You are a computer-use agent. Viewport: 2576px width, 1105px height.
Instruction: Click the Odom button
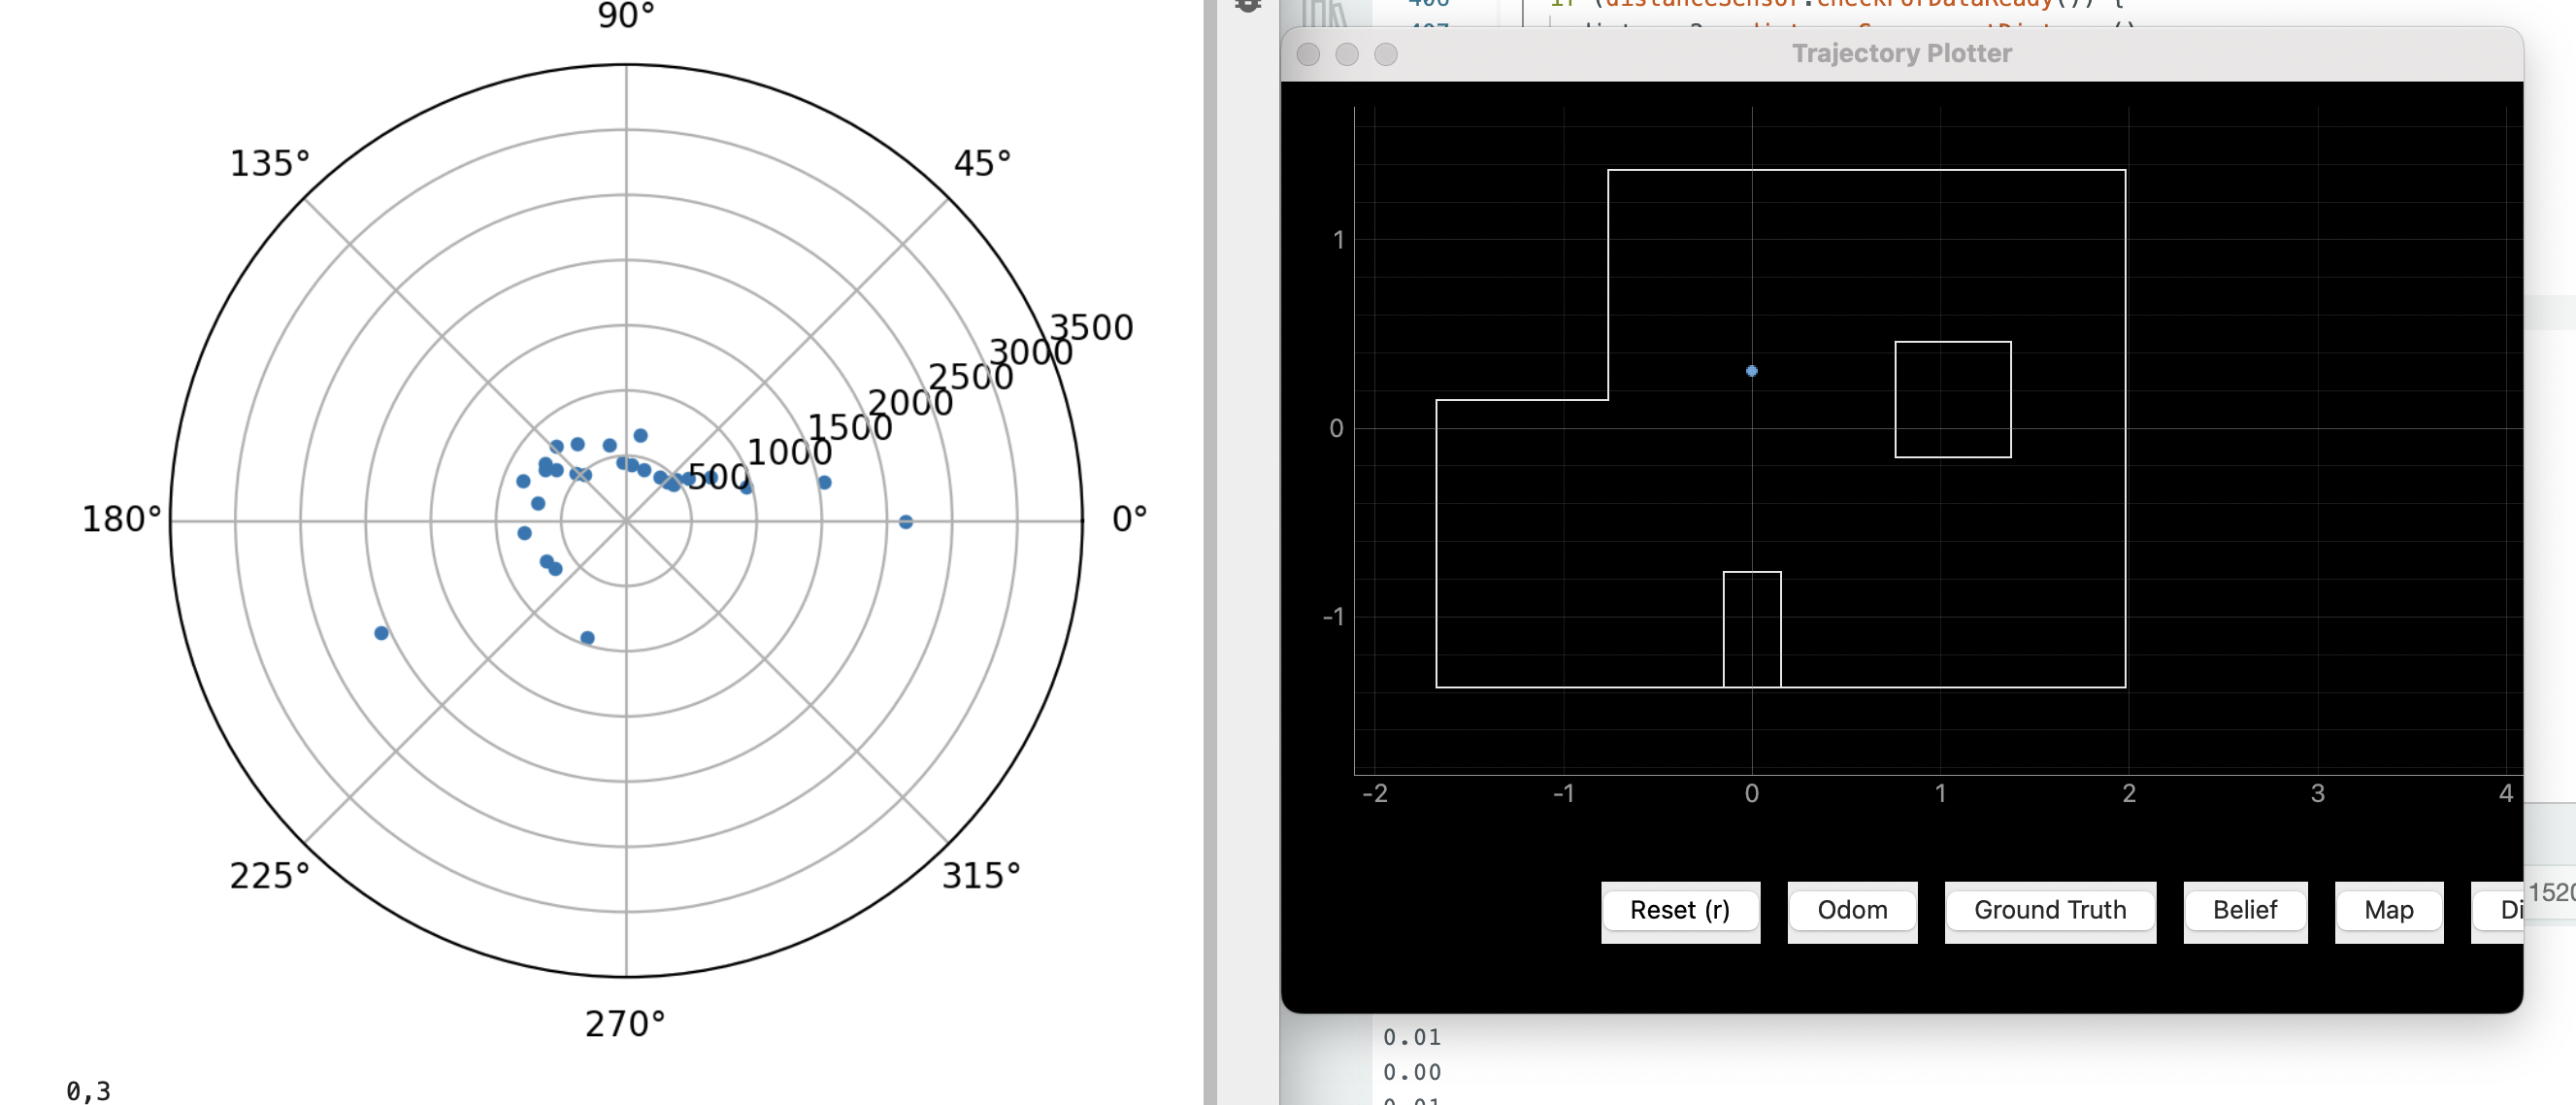coord(1852,910)
